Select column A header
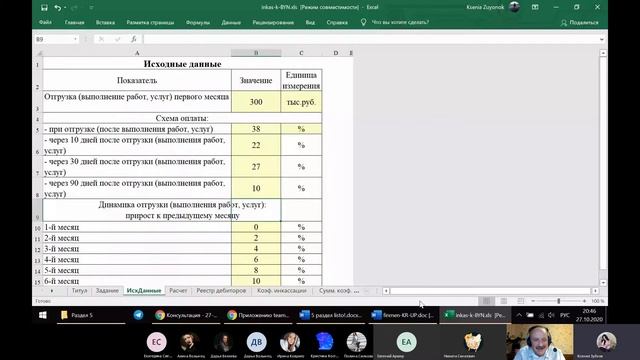 [137, 53]
